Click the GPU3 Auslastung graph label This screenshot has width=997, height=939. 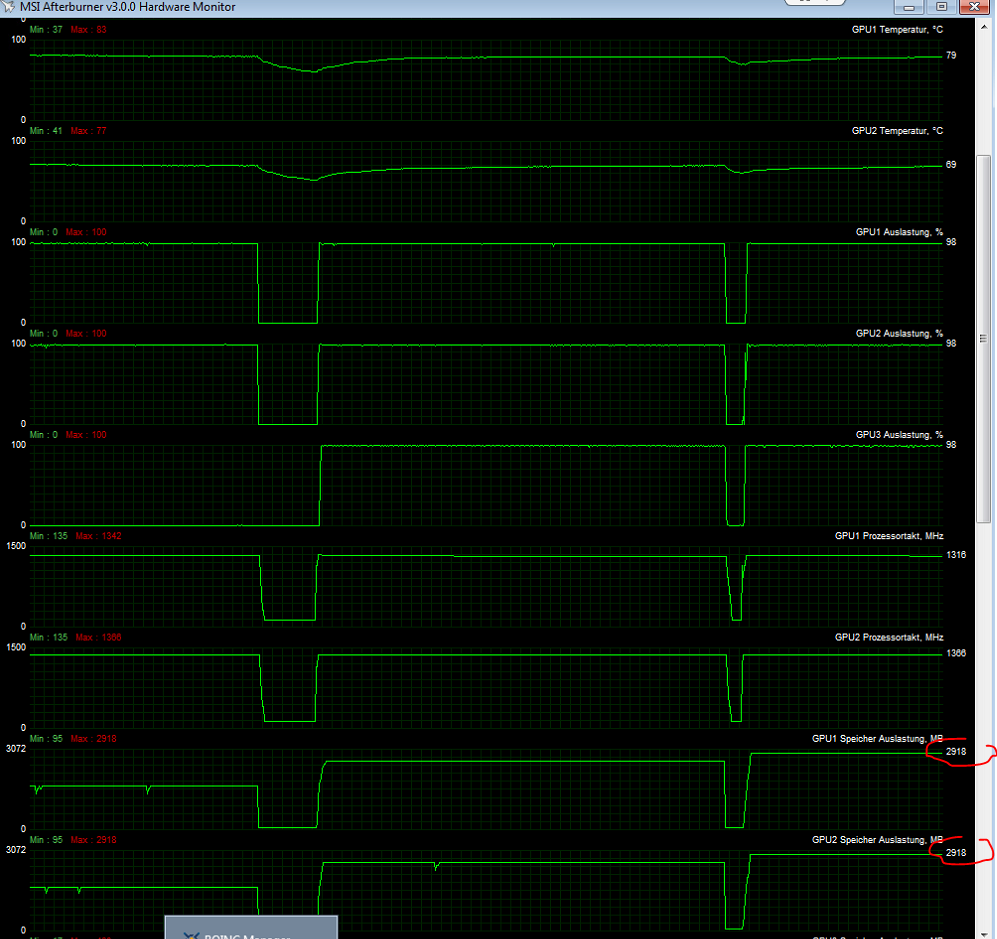[898, 435]
